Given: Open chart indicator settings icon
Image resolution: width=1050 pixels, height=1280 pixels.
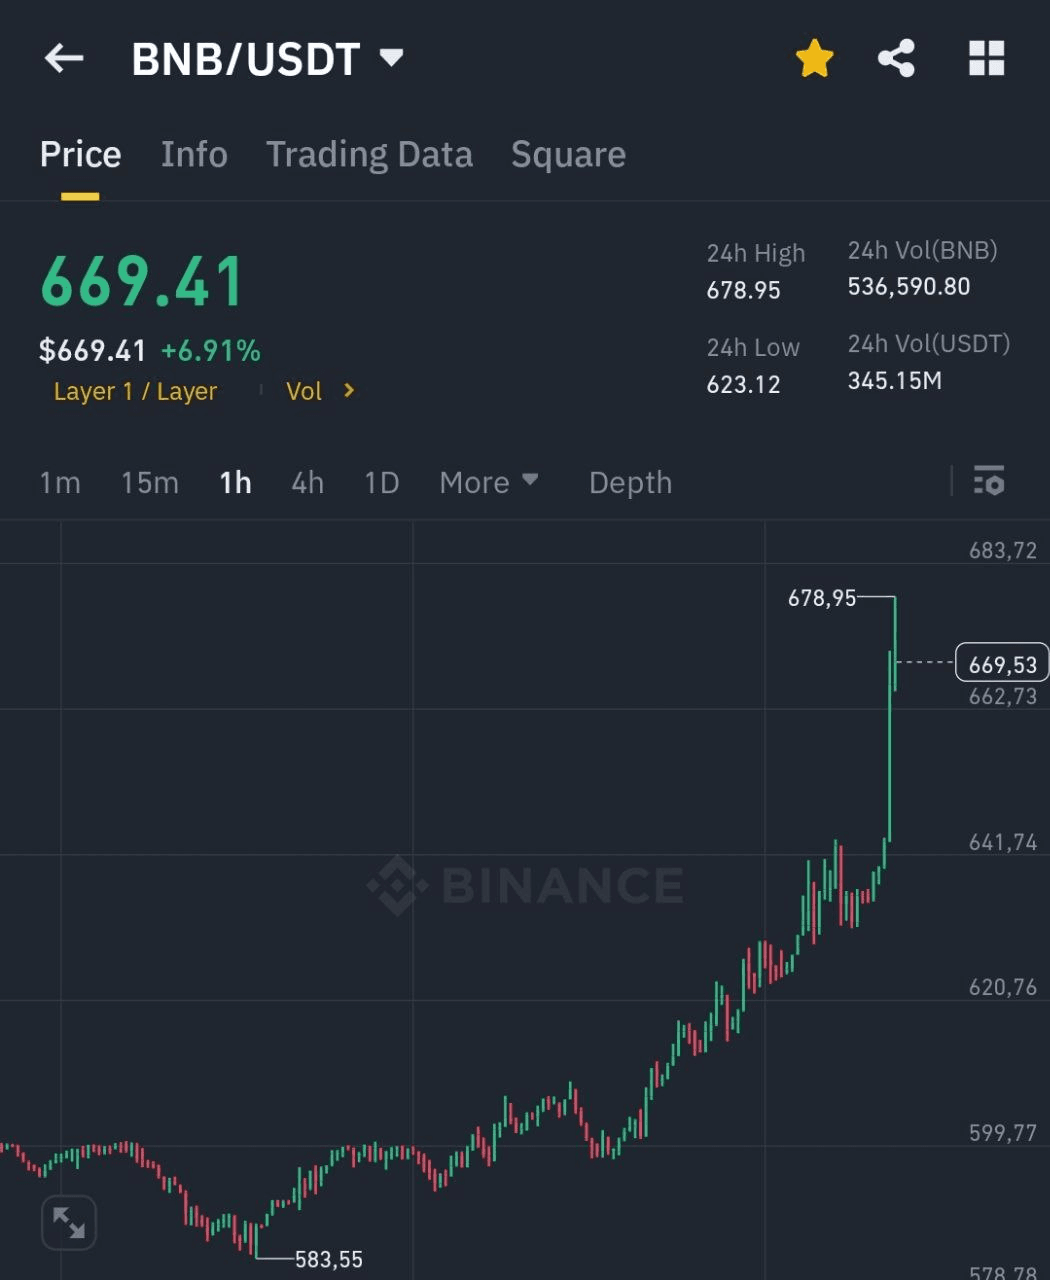Looking at the screenshot, I should point(989,481).
